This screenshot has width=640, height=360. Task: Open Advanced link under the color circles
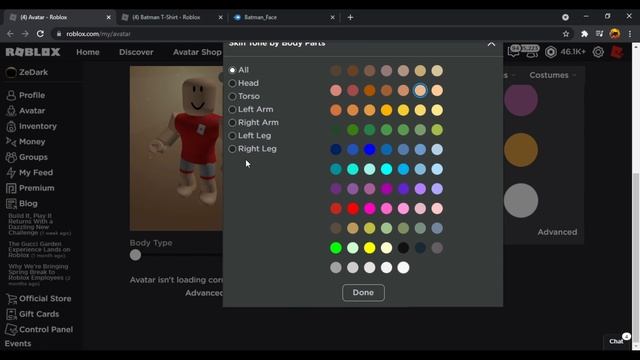coord(557,232)
